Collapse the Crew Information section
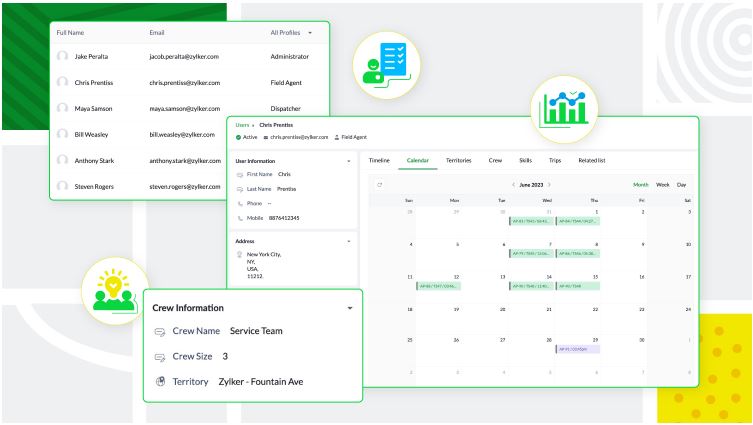 coord(350,308)
